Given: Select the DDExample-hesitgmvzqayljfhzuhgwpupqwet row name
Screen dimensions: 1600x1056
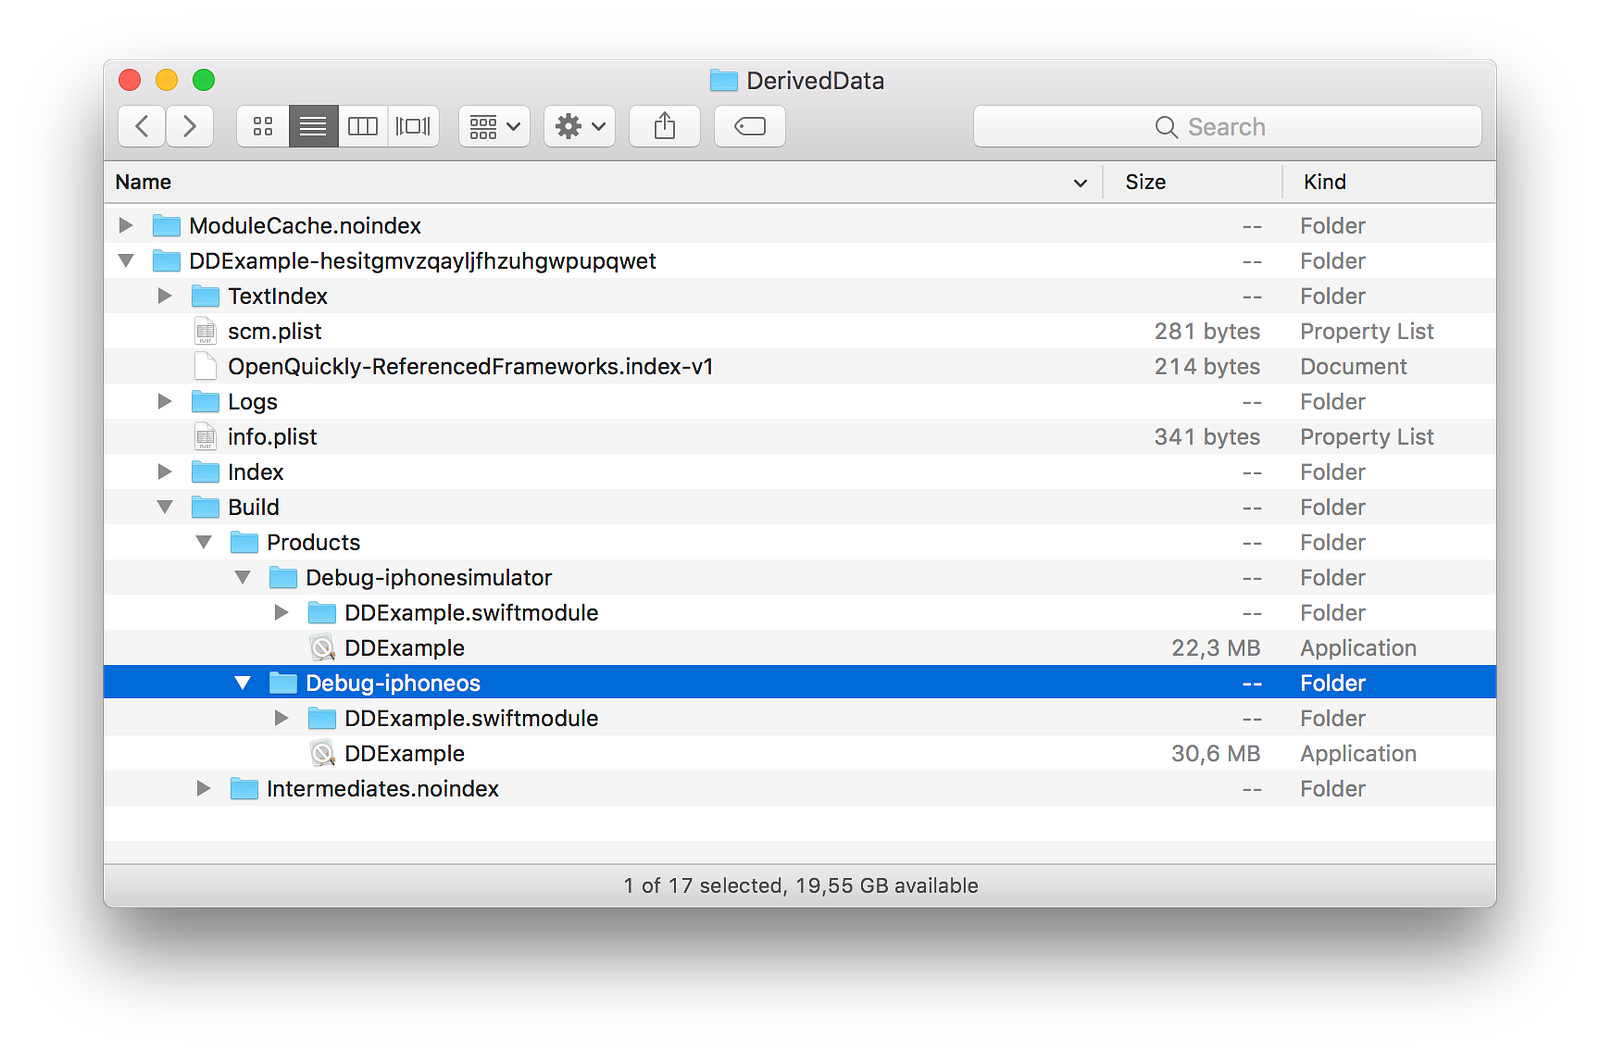Looking at the screenshot, I should click(423, 261).
